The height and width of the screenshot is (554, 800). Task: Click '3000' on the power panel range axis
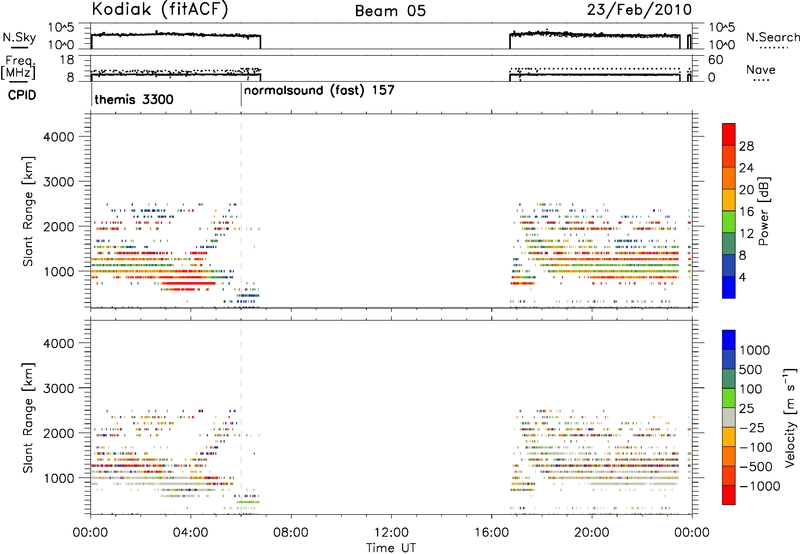(x=58, y=182)
